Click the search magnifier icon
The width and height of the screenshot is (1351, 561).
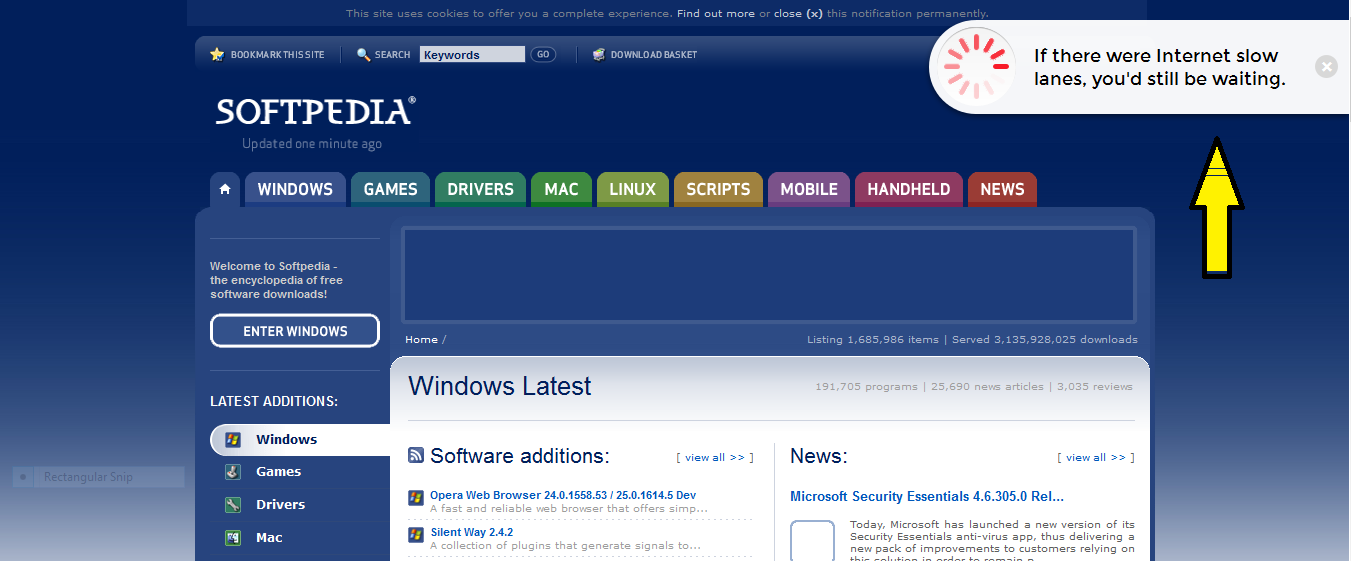364,54
